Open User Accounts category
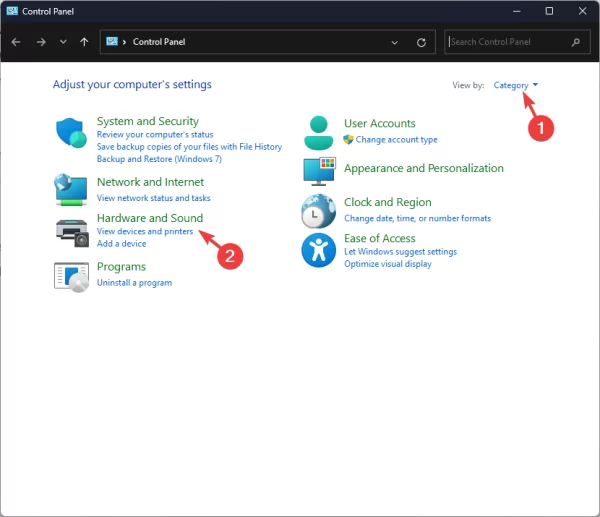600x517 pixels. tap(380, 123)
